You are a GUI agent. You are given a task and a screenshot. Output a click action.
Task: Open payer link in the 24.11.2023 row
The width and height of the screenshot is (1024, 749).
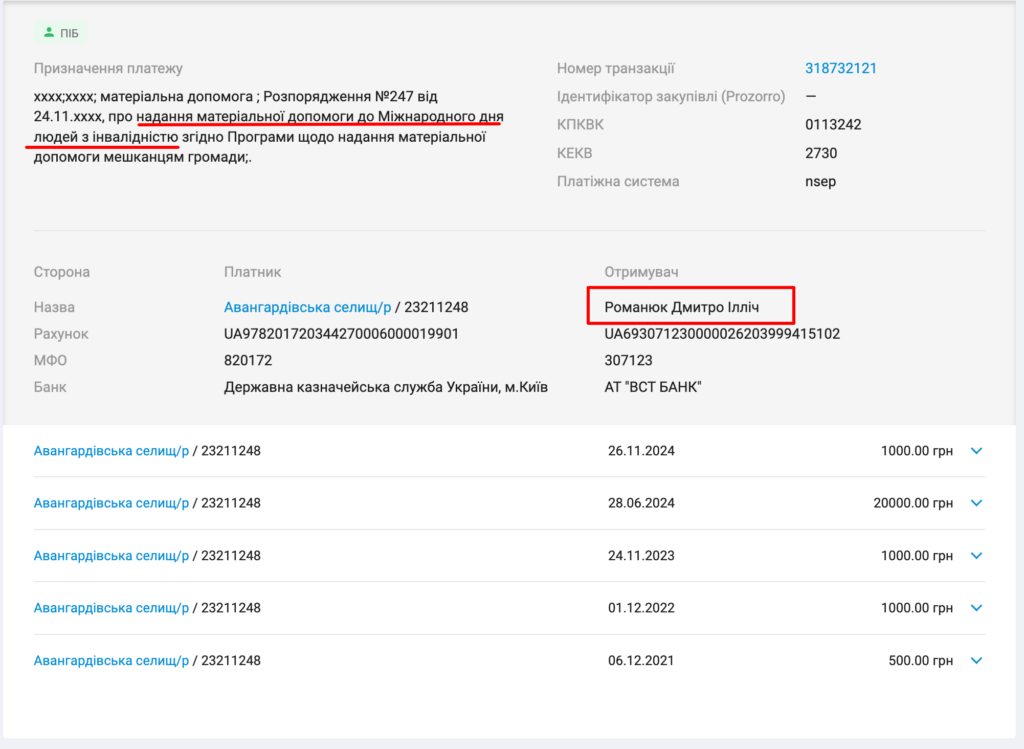click(111, 556)
